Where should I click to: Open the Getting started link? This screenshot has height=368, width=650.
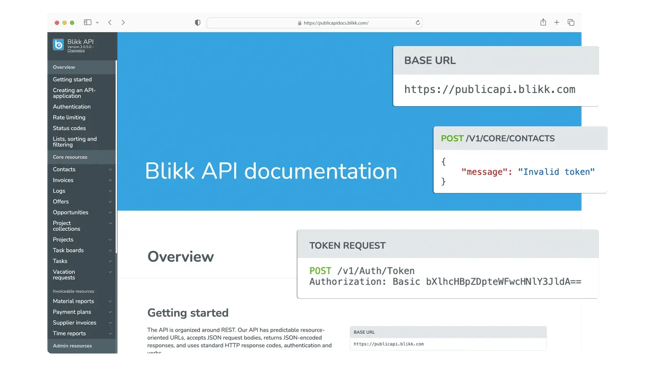pyautogui.click(x=72, y=80)
